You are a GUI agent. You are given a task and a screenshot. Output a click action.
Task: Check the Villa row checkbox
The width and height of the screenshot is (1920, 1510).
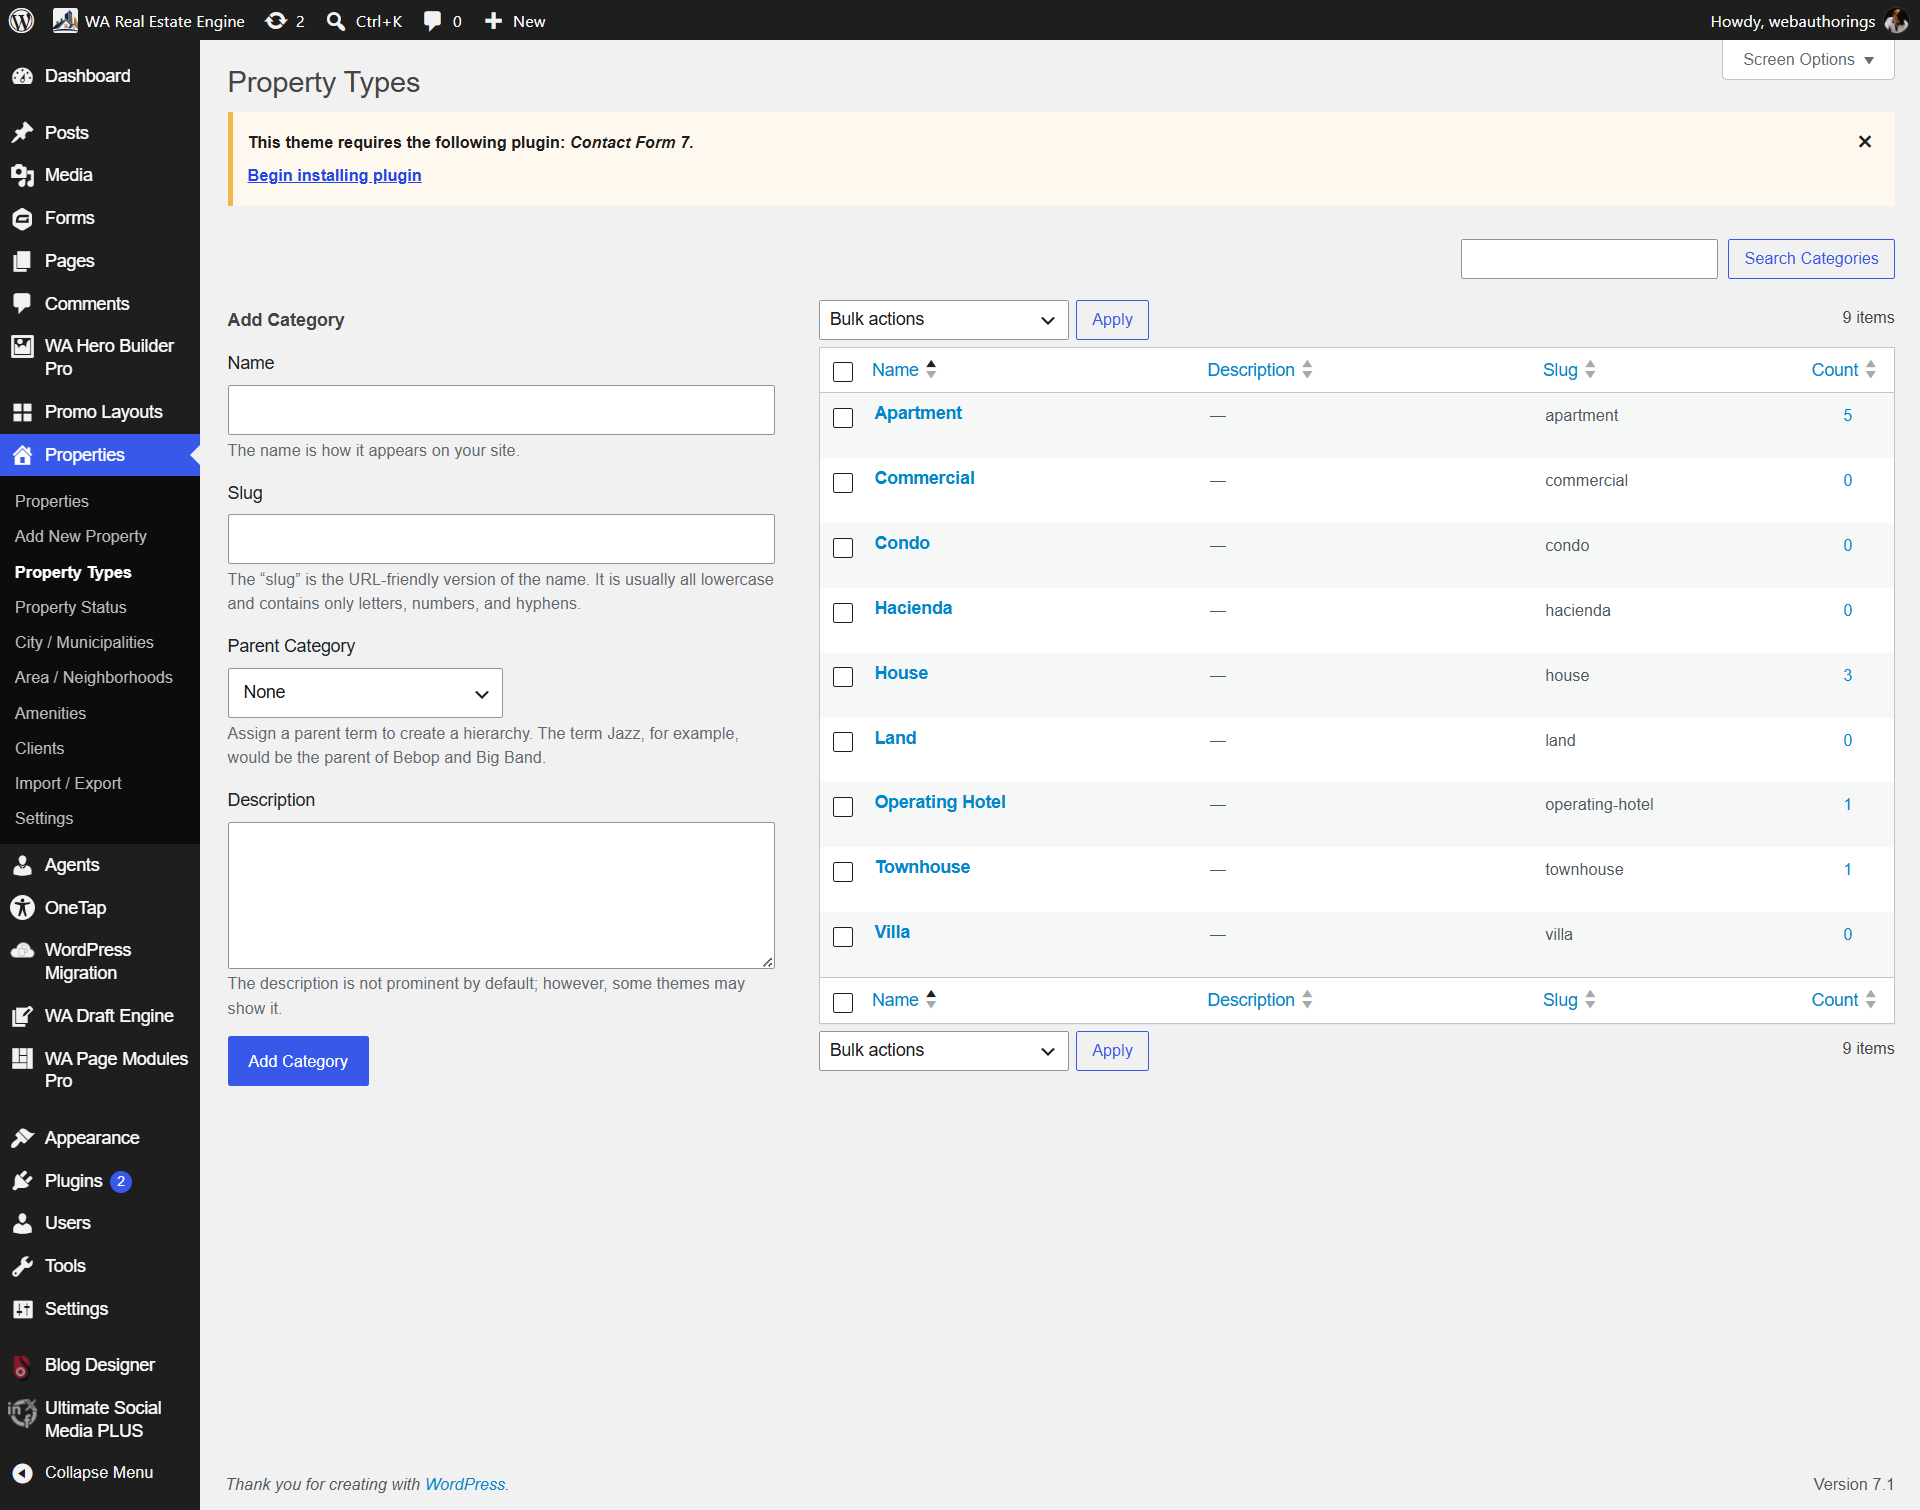[843, 937]
